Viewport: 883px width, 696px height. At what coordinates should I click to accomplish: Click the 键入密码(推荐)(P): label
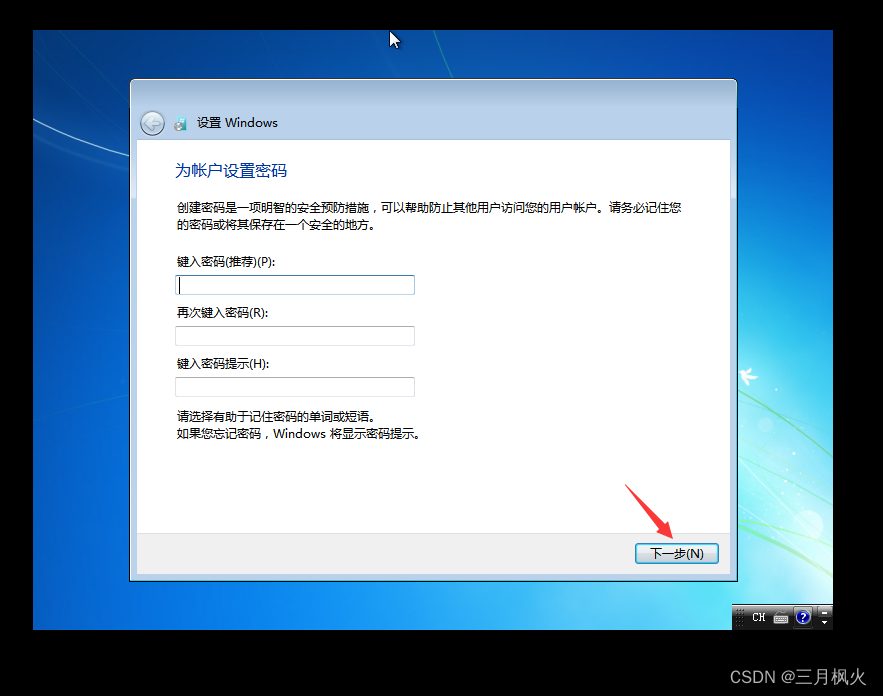tap(226, 262)
